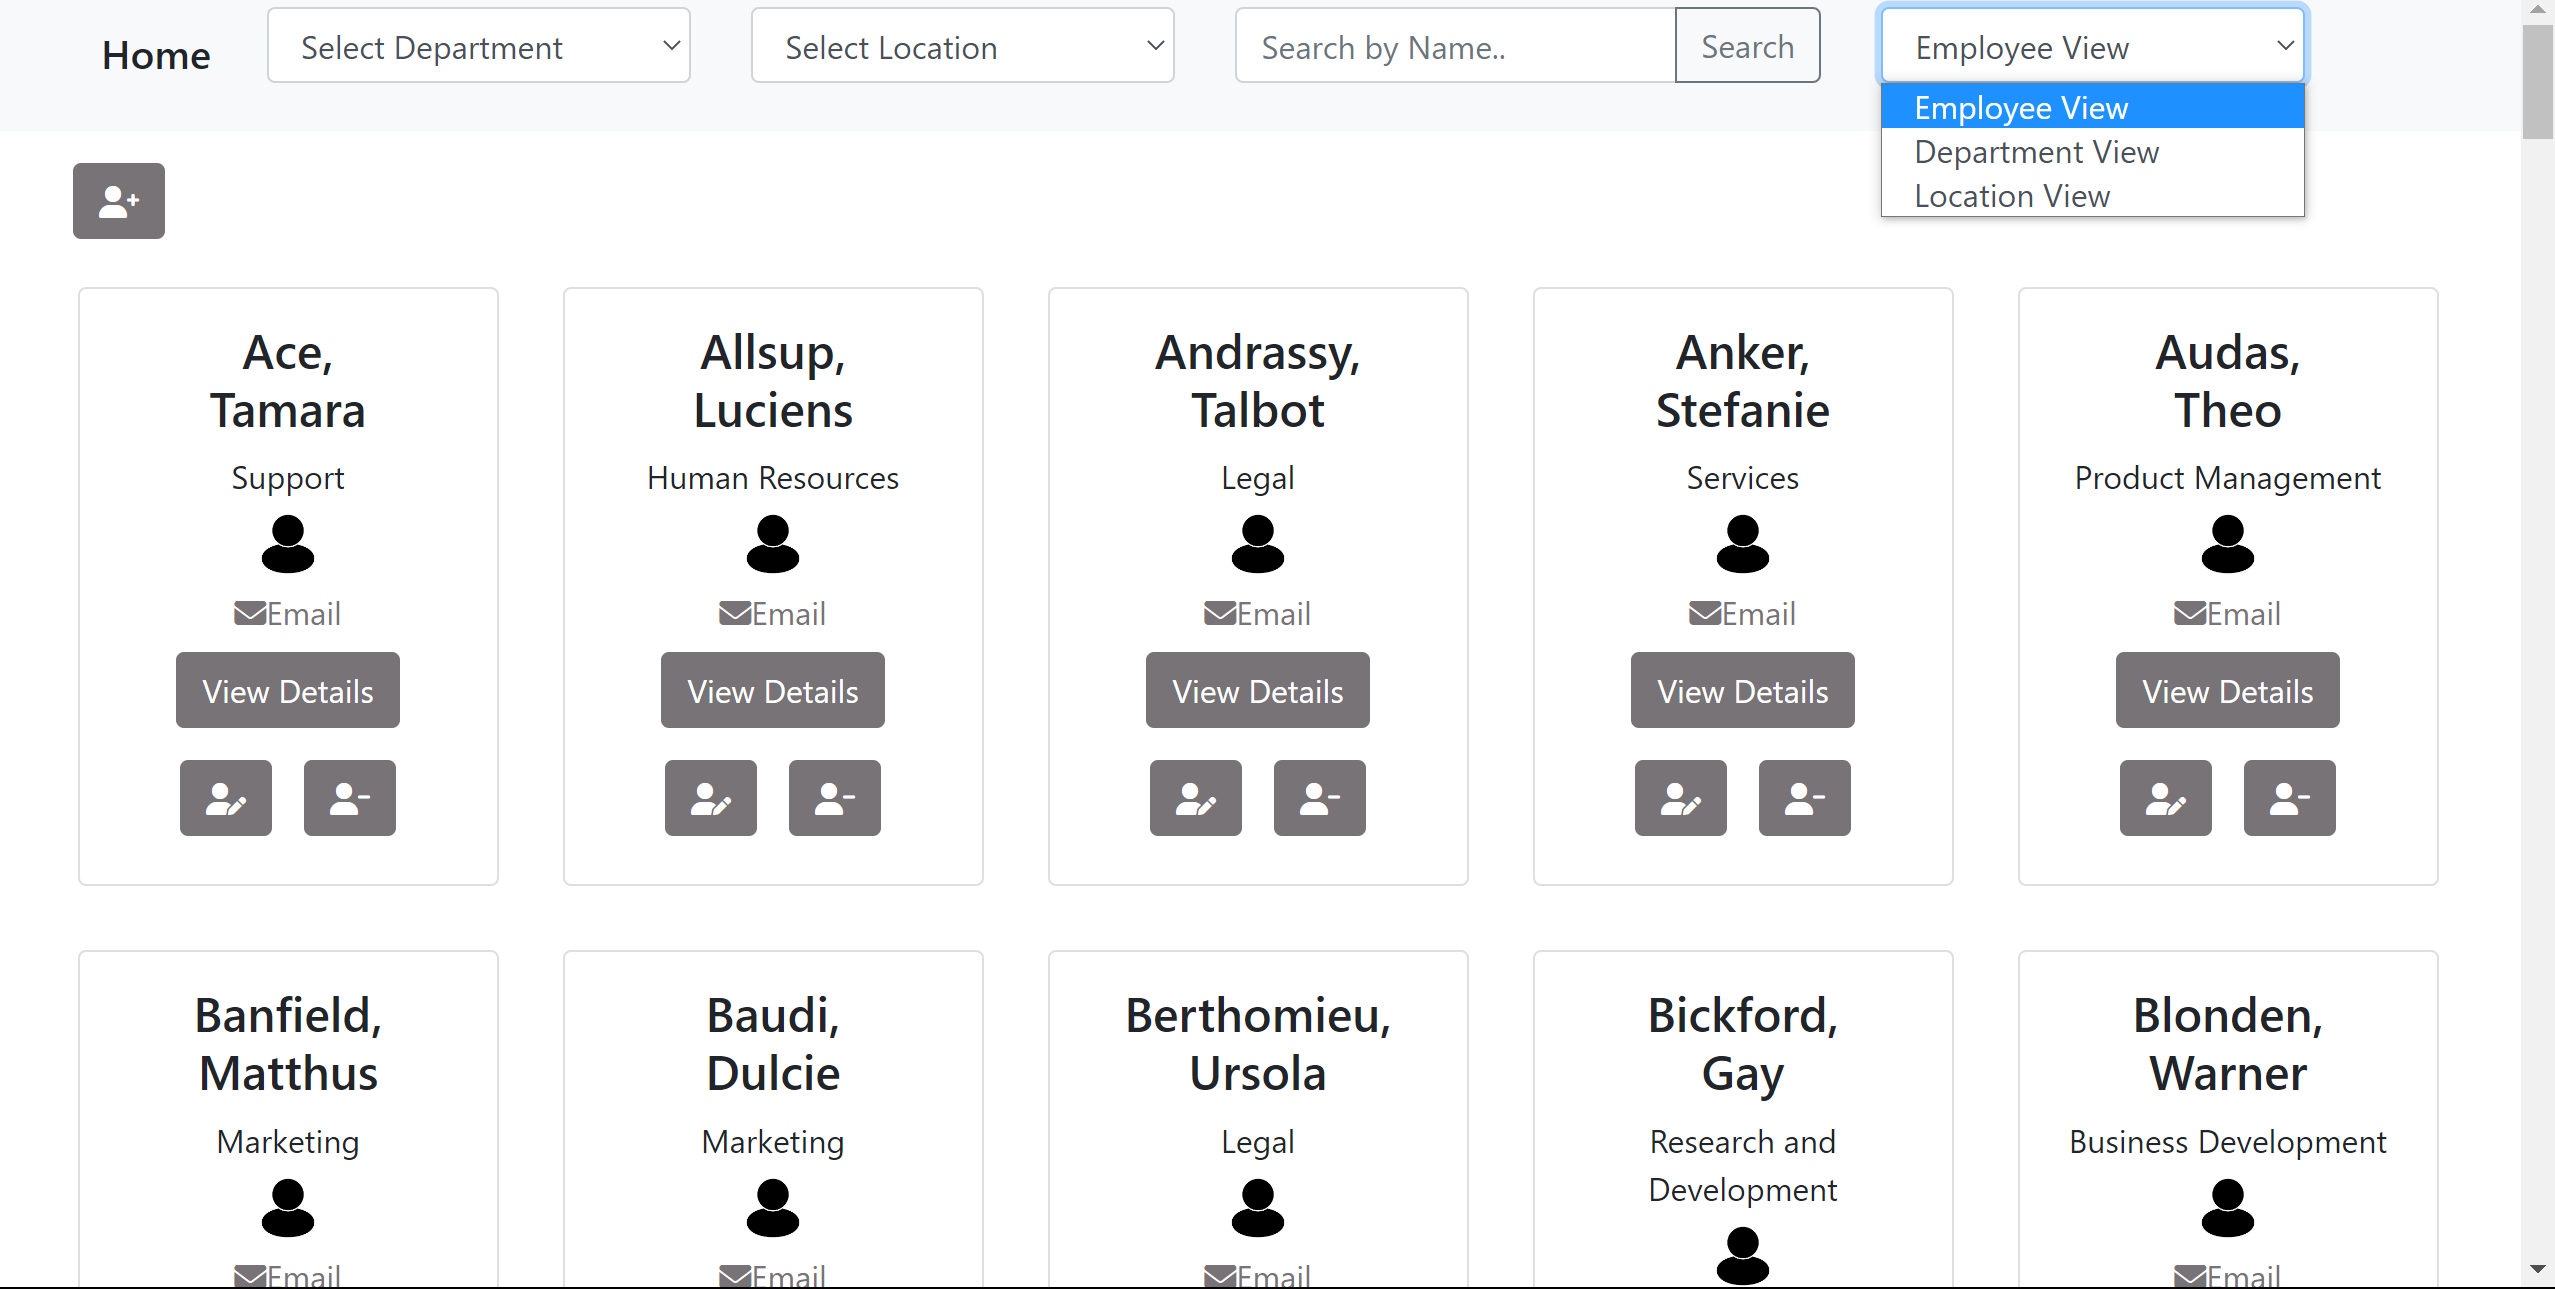Viewport: 2555px width, 1289px height.
Task: Click the add new employee icon button
Action: [x=118, y=201]
